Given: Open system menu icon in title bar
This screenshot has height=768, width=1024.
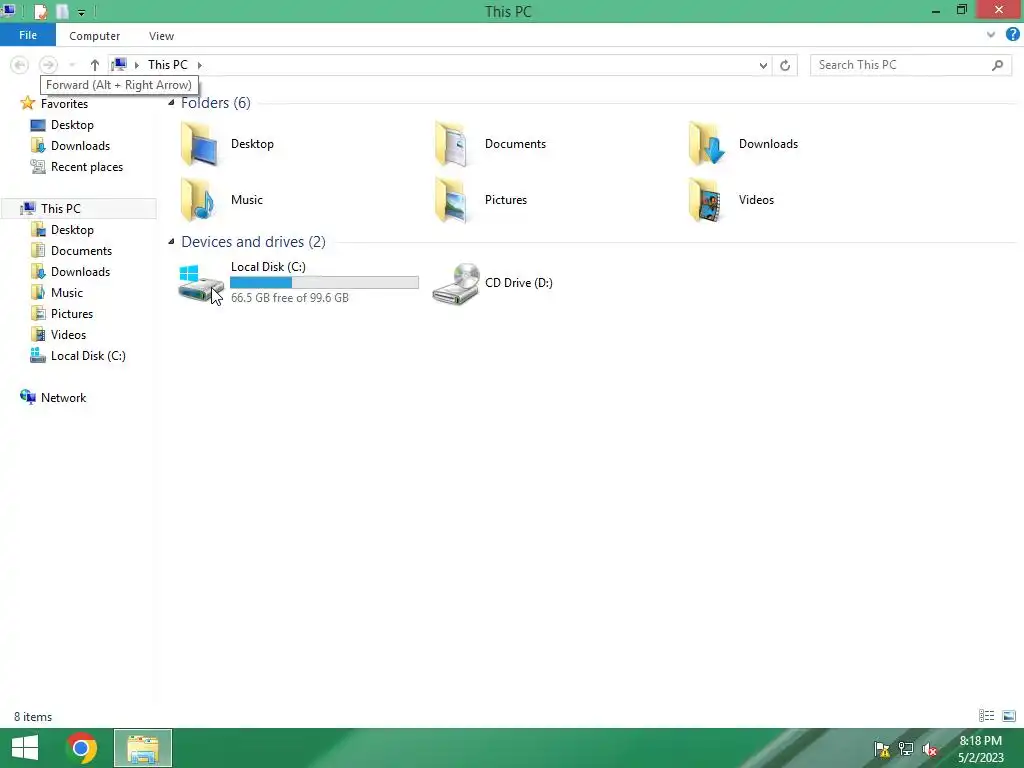Looking at the screenshot, I should pyautogui.click(x=8, y=10).
